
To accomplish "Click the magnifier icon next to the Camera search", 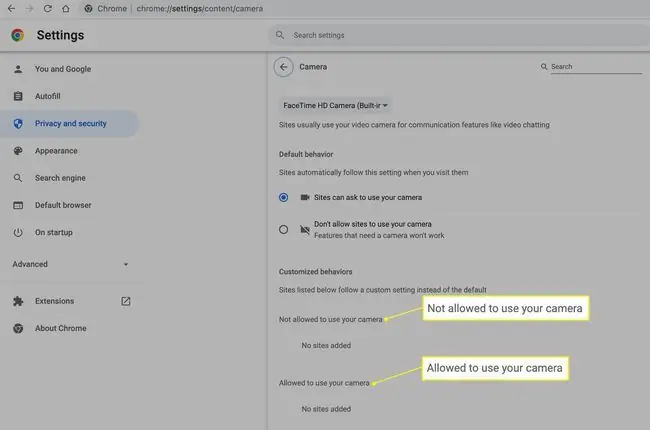I will coord(544,67).
